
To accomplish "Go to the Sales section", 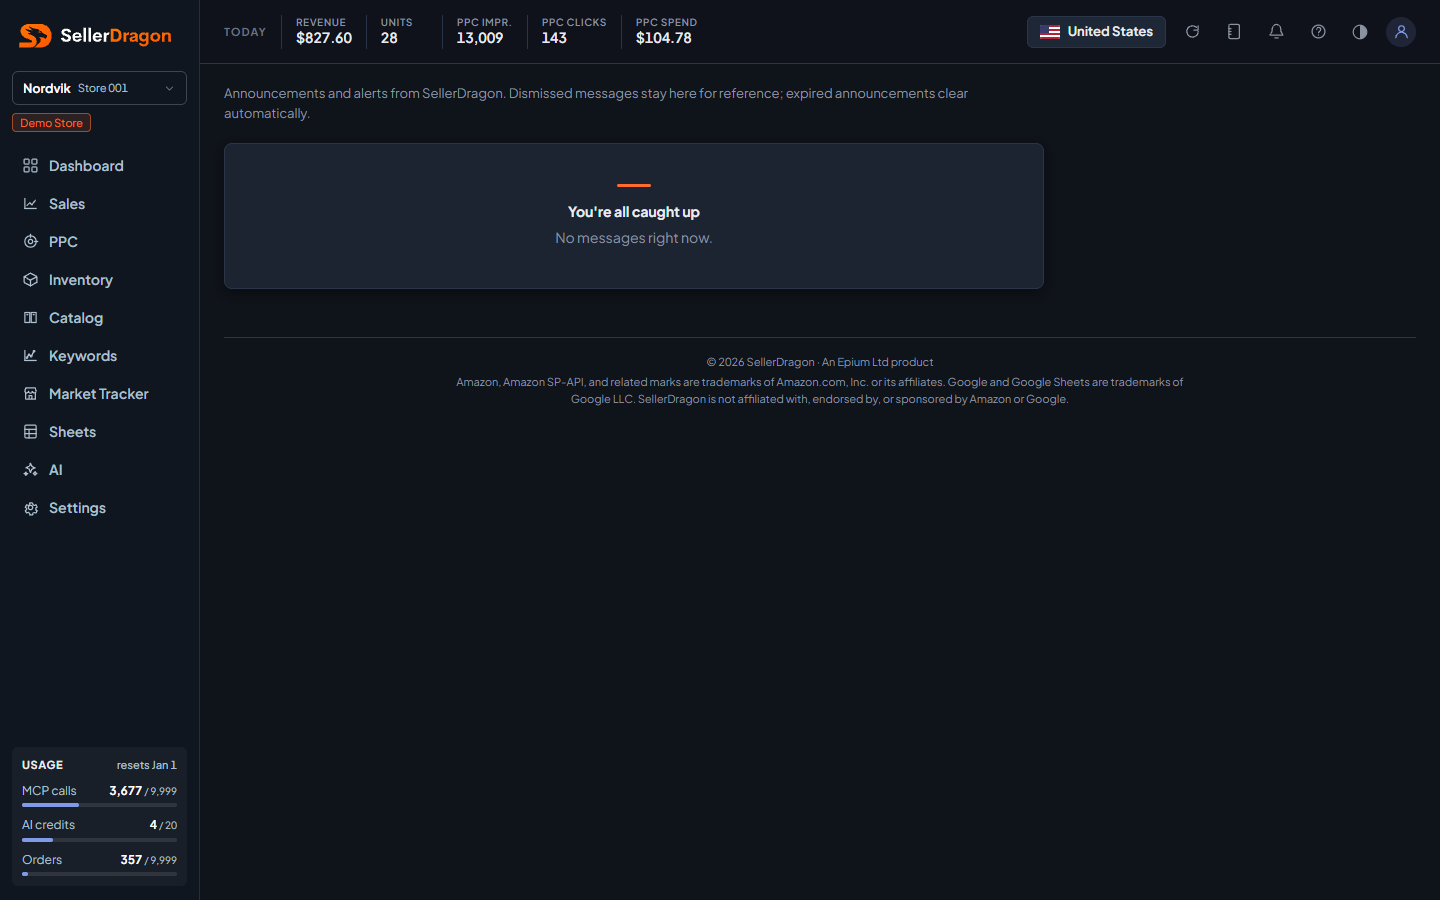I will tap(99, 204).
